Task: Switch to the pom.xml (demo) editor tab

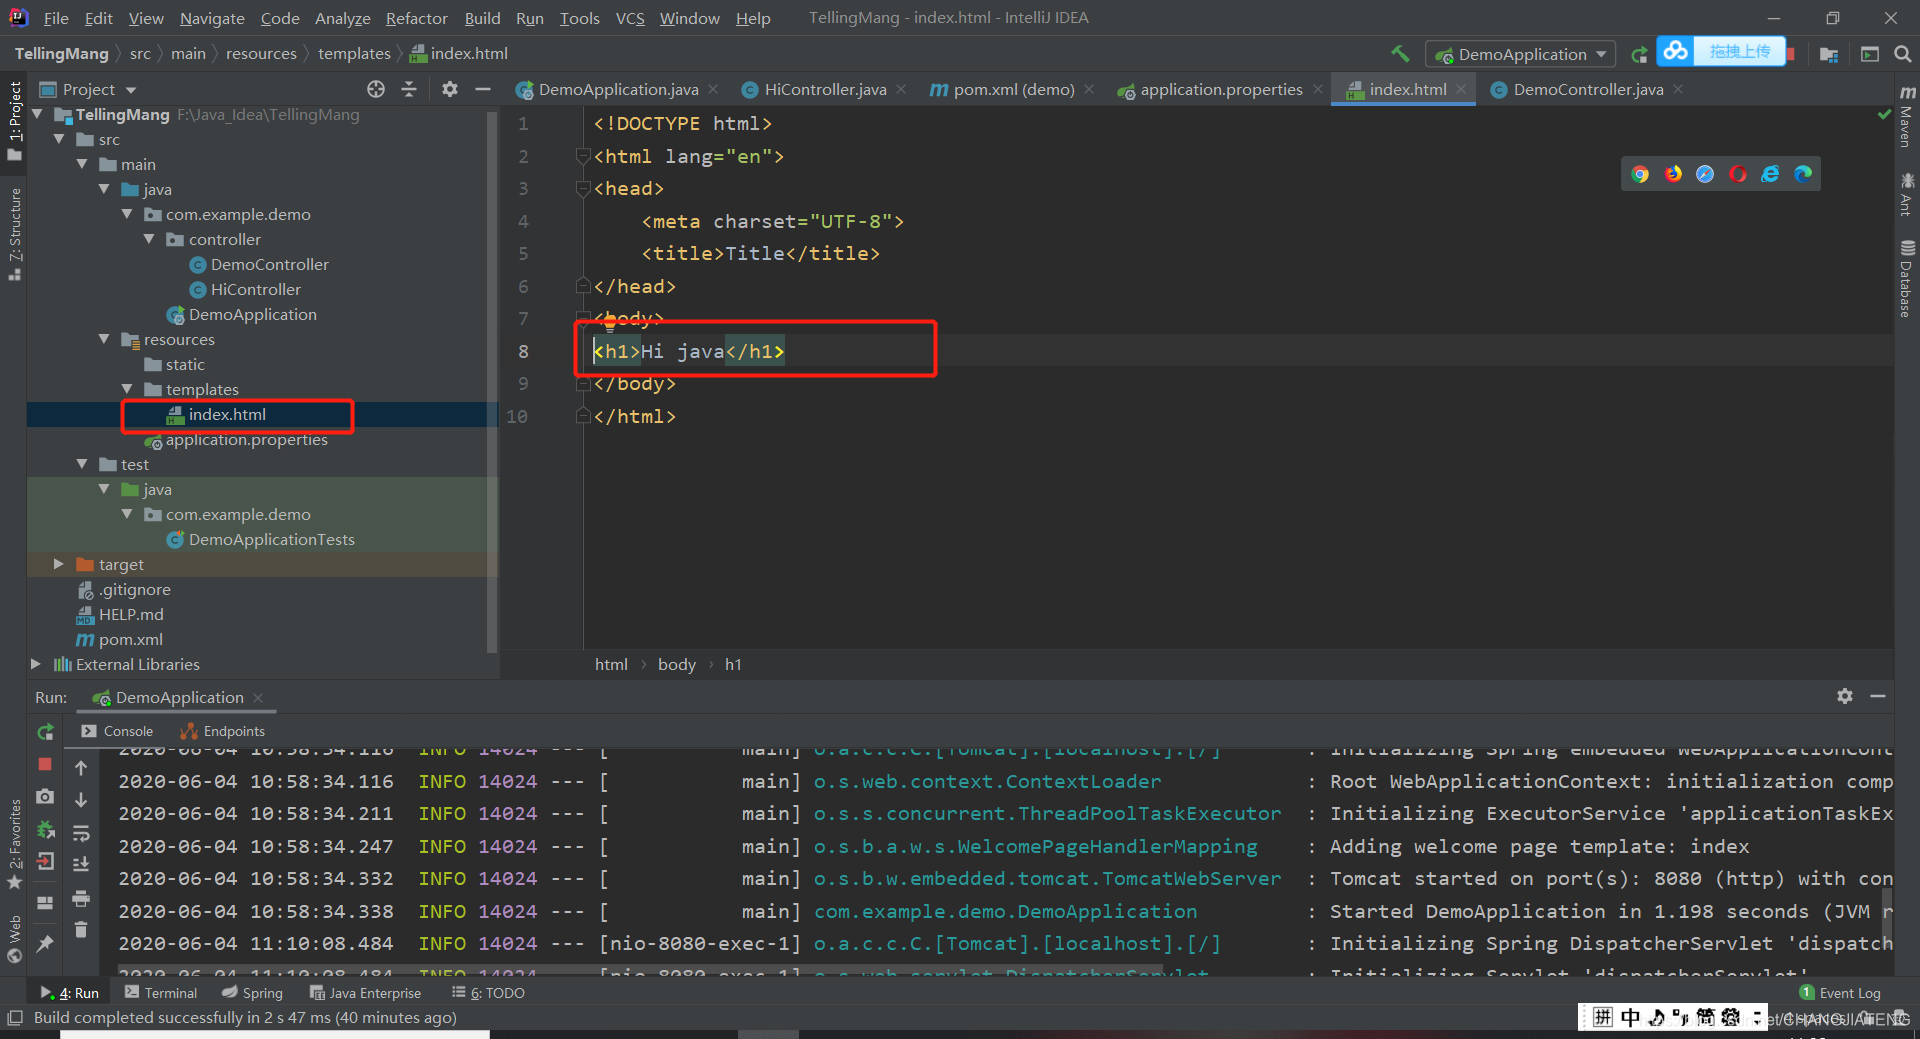Action: pyautogui.click(x=1012, y=89)
